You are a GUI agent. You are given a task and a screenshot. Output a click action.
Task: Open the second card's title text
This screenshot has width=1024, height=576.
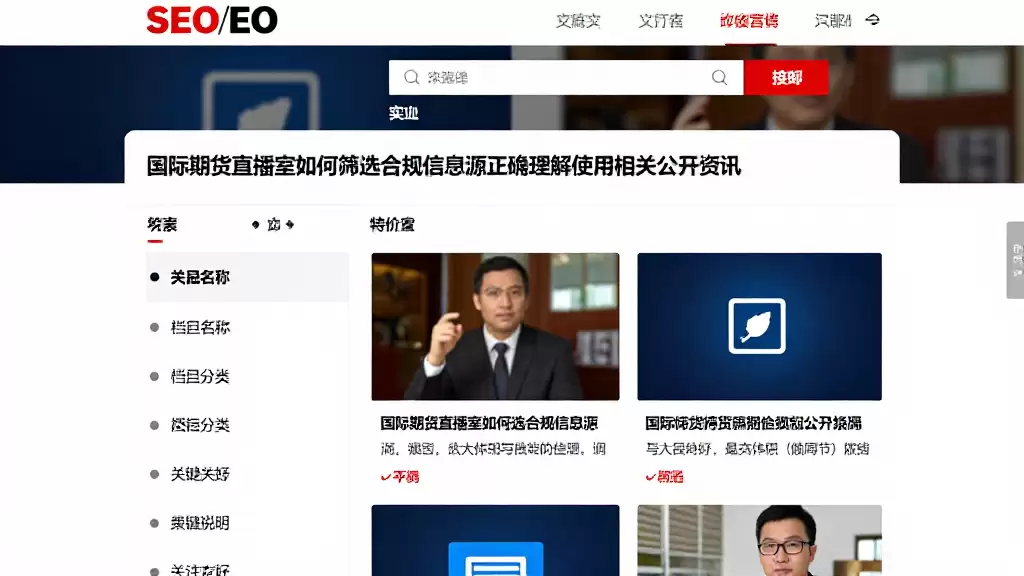[x=754, y=423]
